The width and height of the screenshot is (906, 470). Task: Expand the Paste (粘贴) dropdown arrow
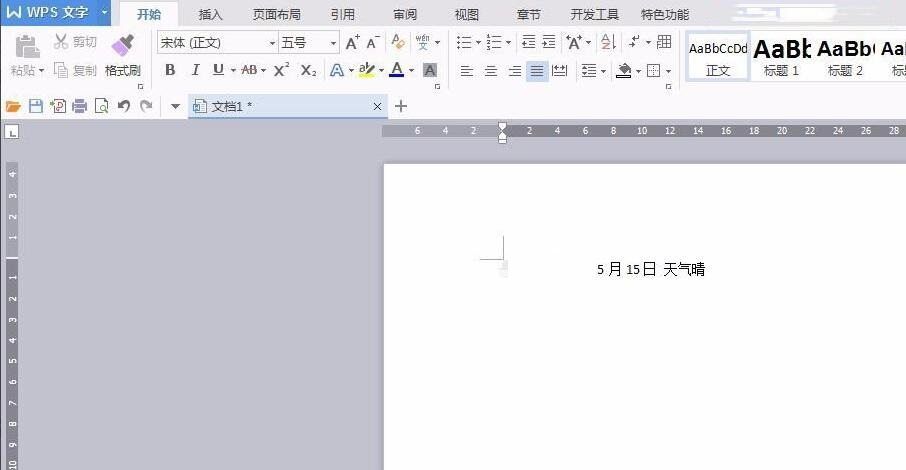pyautogui.click(x=43, y=71)
